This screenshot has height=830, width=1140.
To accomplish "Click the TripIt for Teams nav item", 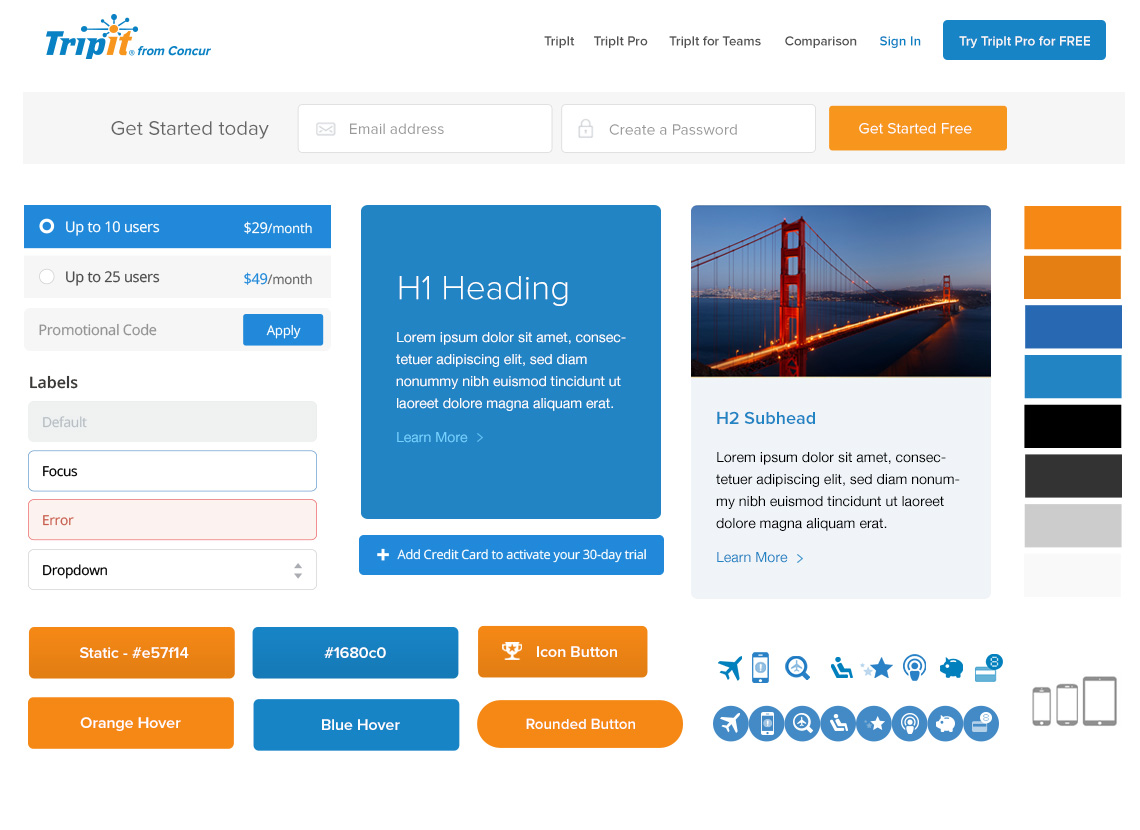I will click(715, 41).
